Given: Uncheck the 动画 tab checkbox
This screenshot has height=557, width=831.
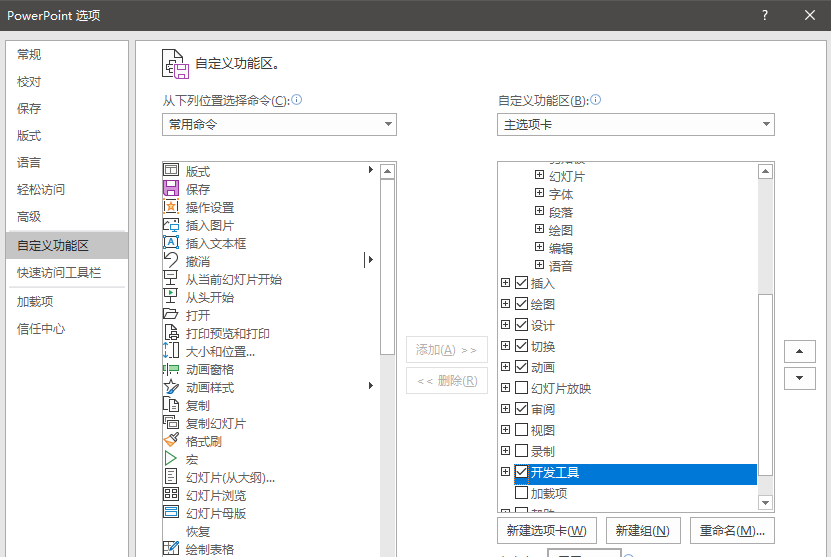Looking at the screenshot, I should click(x=521, y=367).
